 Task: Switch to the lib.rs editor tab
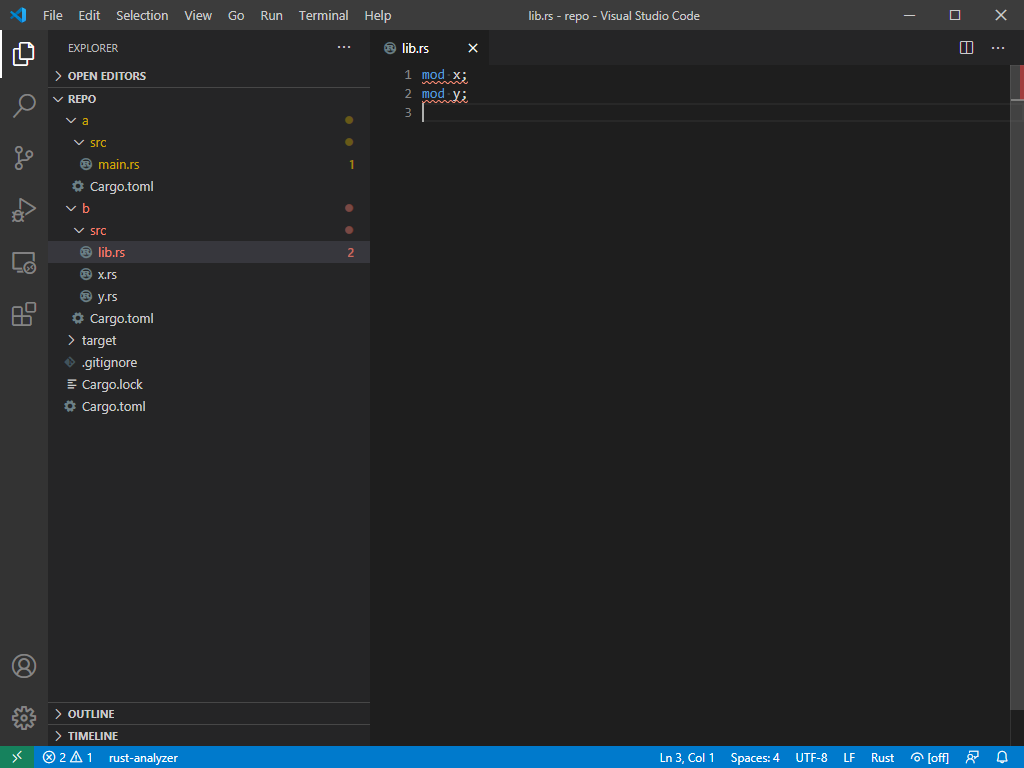coord(416,47)
